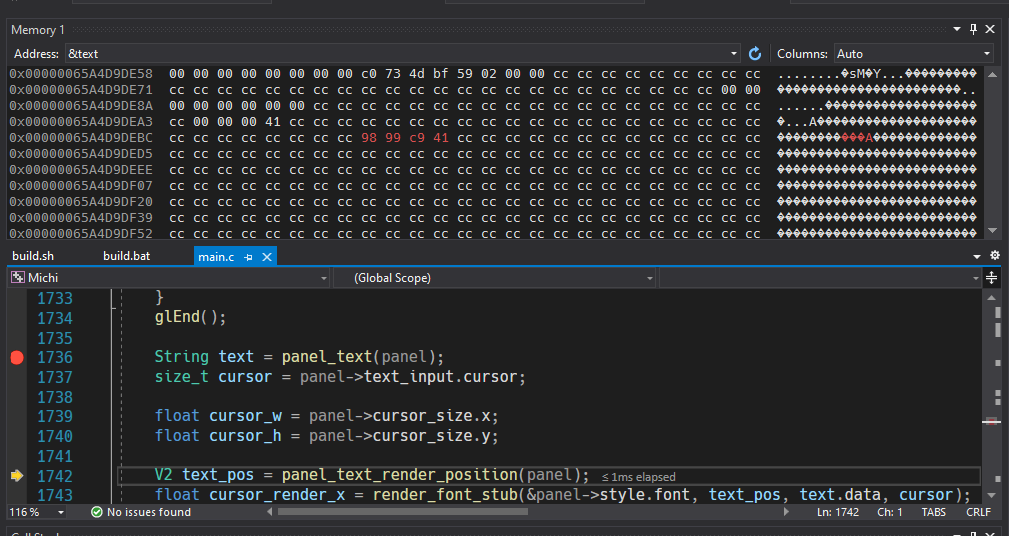
Task: Open Memory 1 window position menu
Action: click(x=957, y=29)
